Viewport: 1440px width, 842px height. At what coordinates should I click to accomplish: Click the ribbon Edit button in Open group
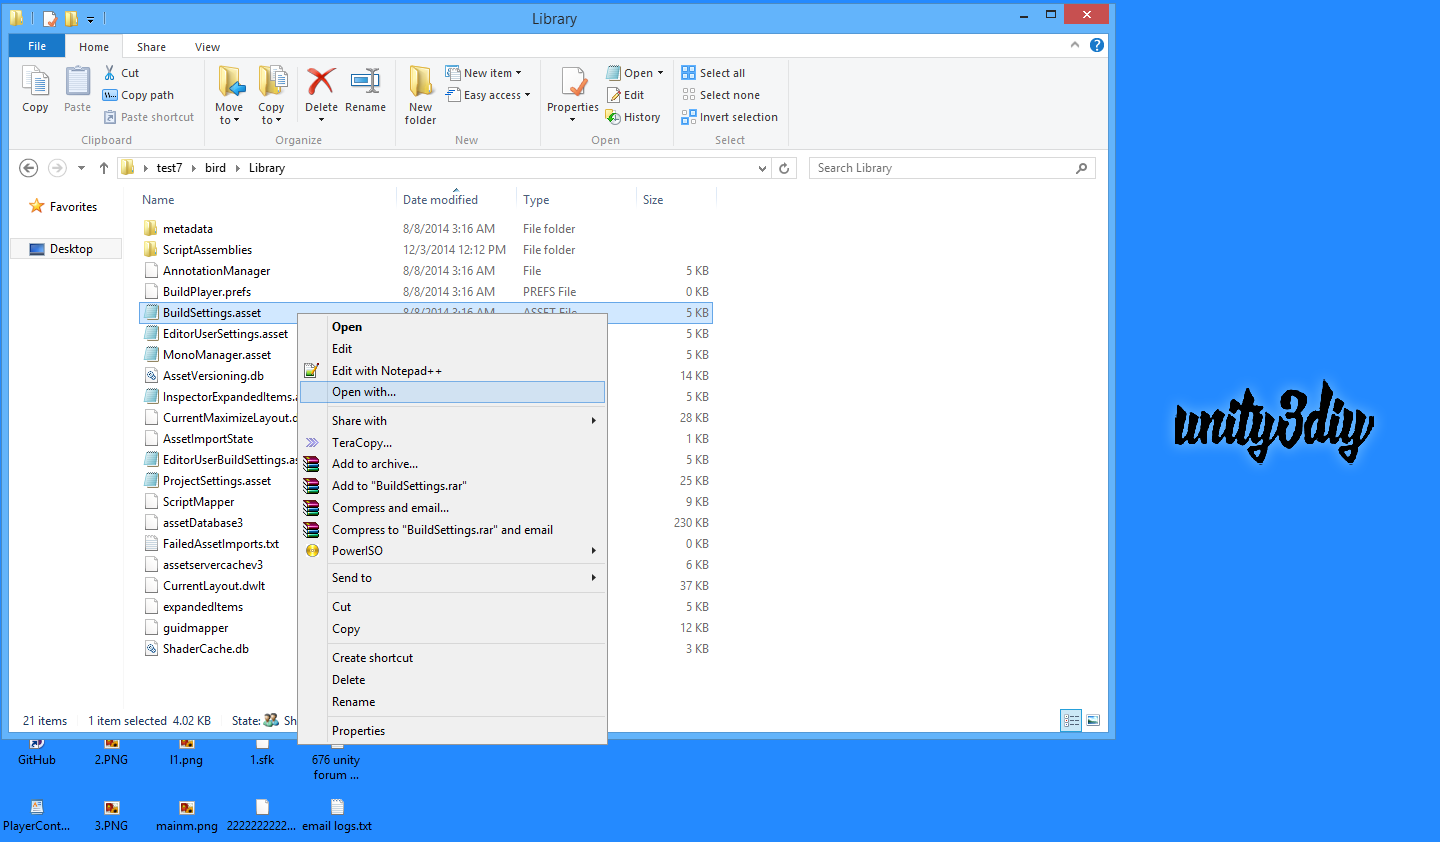(x=626, y=95)
